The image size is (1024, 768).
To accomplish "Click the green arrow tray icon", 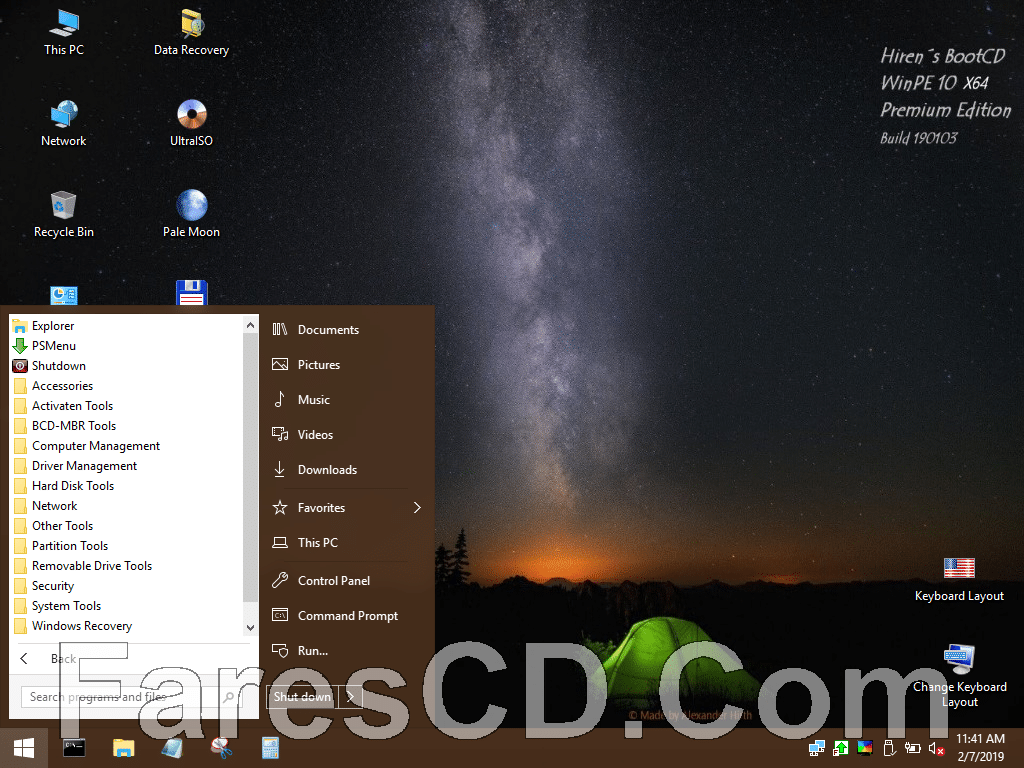I will point(840,748).
